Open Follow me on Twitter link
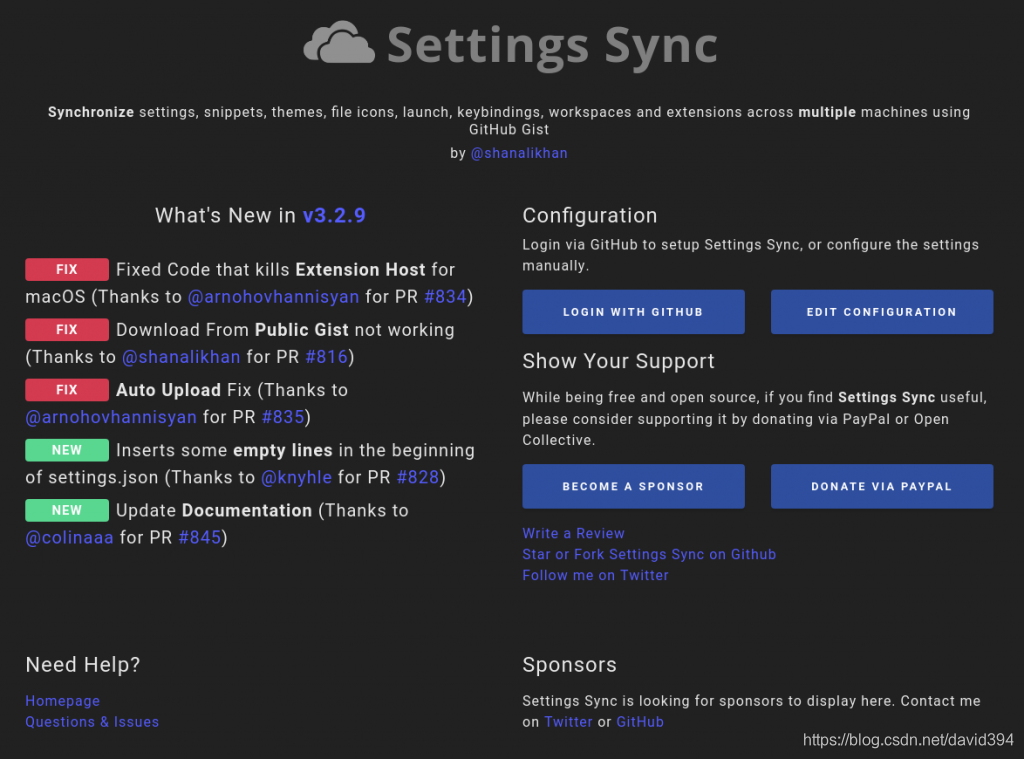Viewport: 1024px width, 759px height. pos(596,575)
